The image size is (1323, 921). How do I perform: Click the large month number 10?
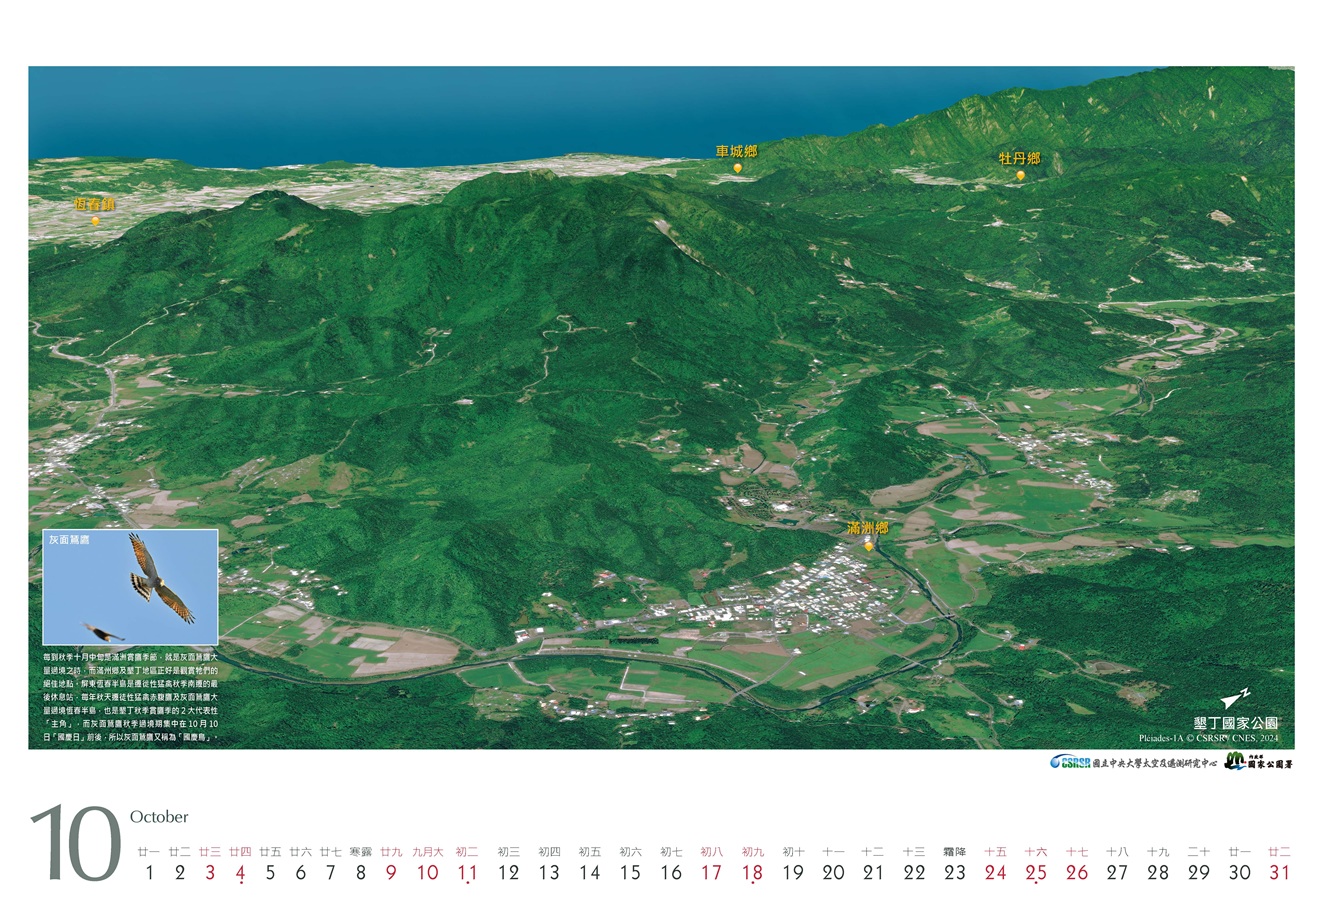click(76, 845)
